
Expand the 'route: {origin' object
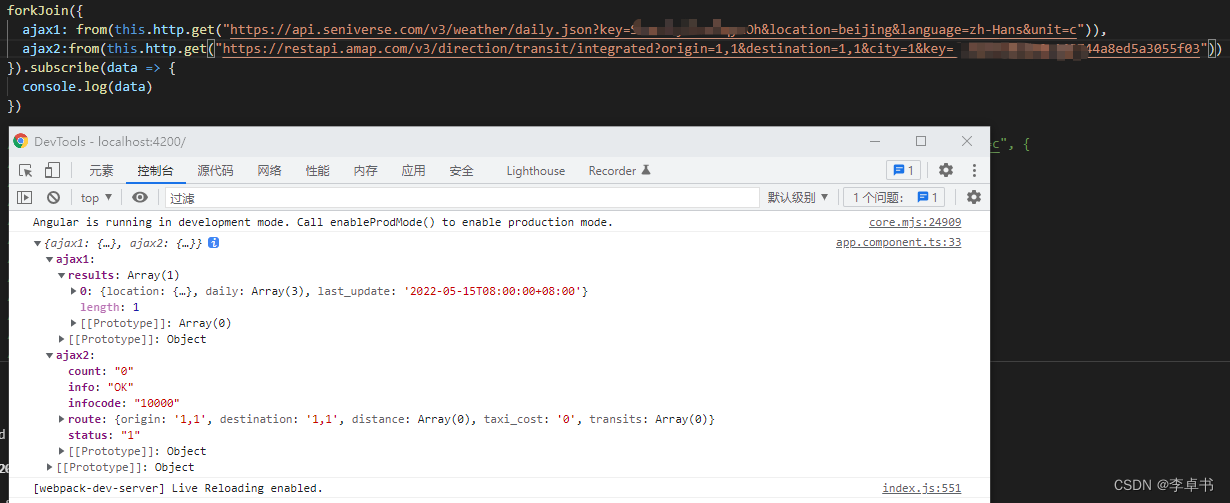click(62, 419)
